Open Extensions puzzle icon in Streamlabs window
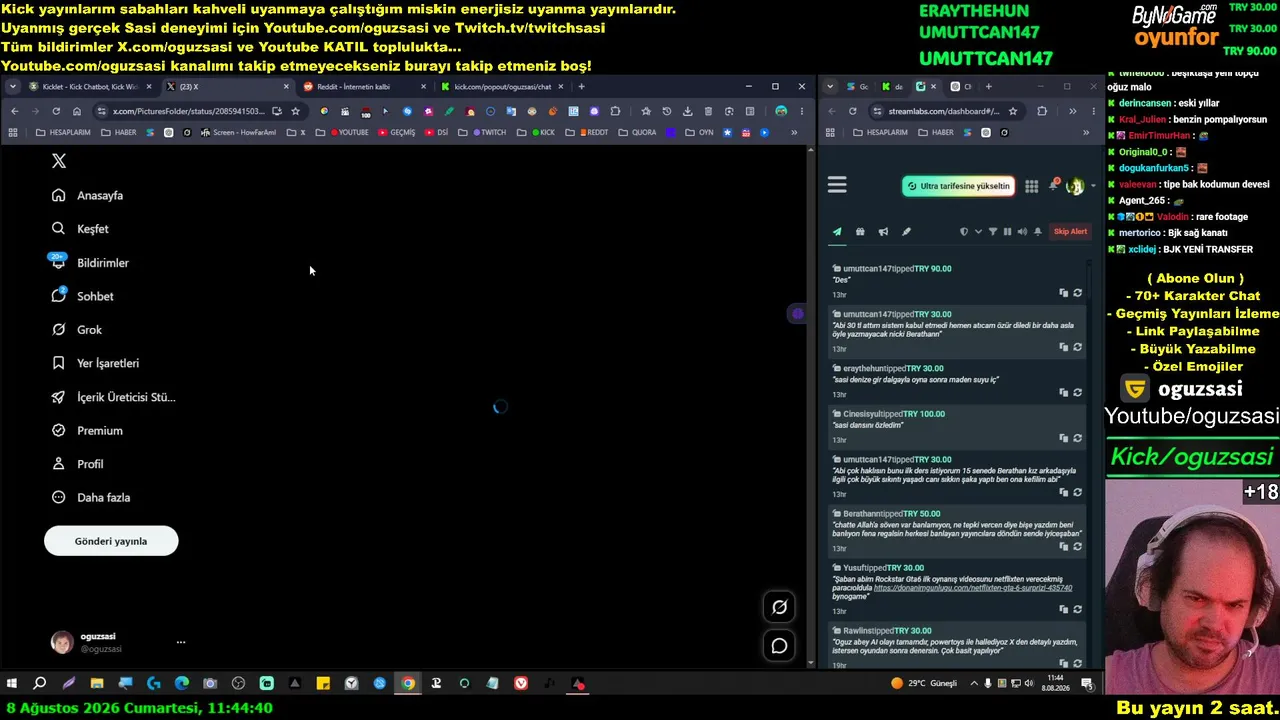Screen dimensions: 1280x720 (1042, 111)
